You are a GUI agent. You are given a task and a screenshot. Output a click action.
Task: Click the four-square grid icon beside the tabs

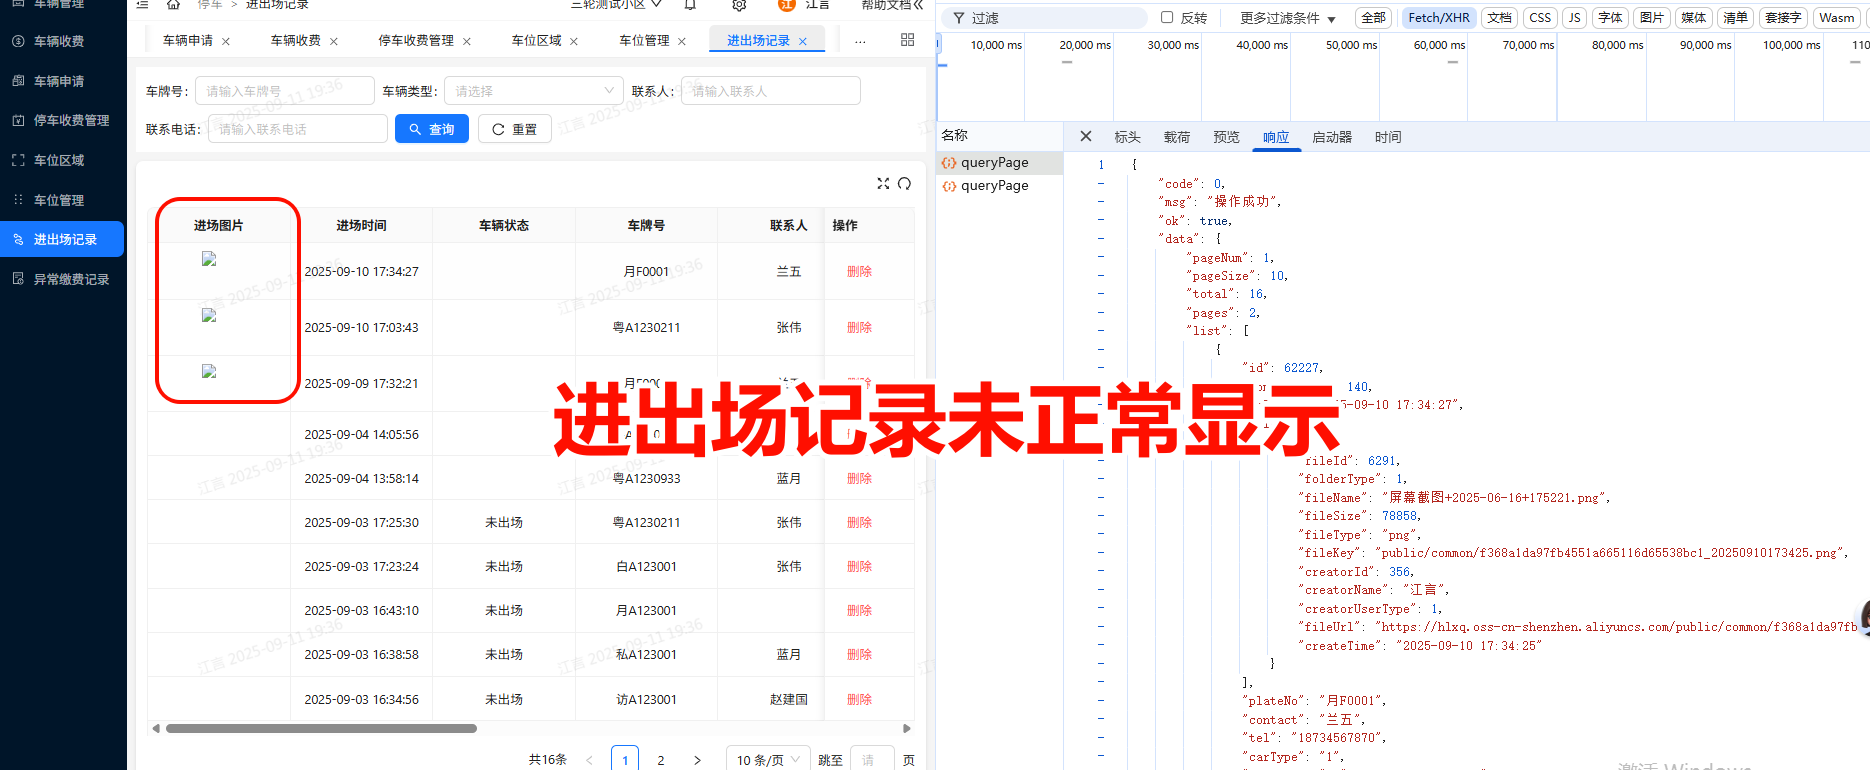point(907,40)
